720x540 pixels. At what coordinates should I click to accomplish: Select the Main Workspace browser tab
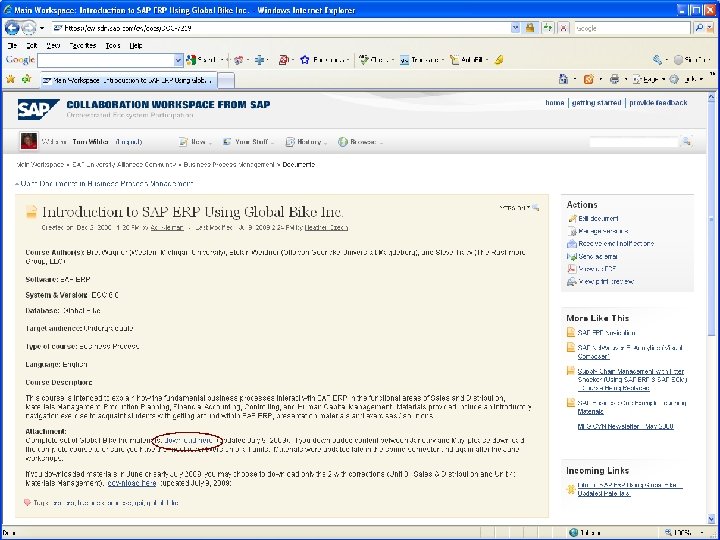128,80
